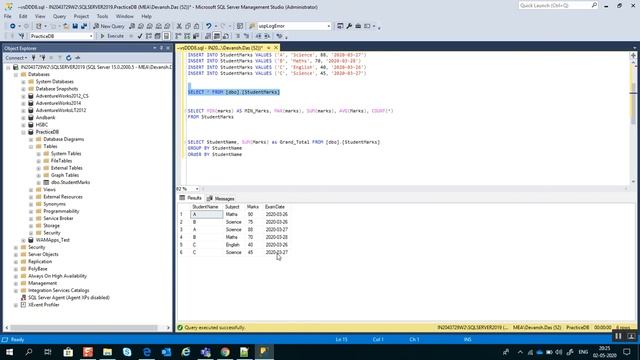Click the Save file toolbar icon
This screenshot has height=360, width=640.
point(75,26)
